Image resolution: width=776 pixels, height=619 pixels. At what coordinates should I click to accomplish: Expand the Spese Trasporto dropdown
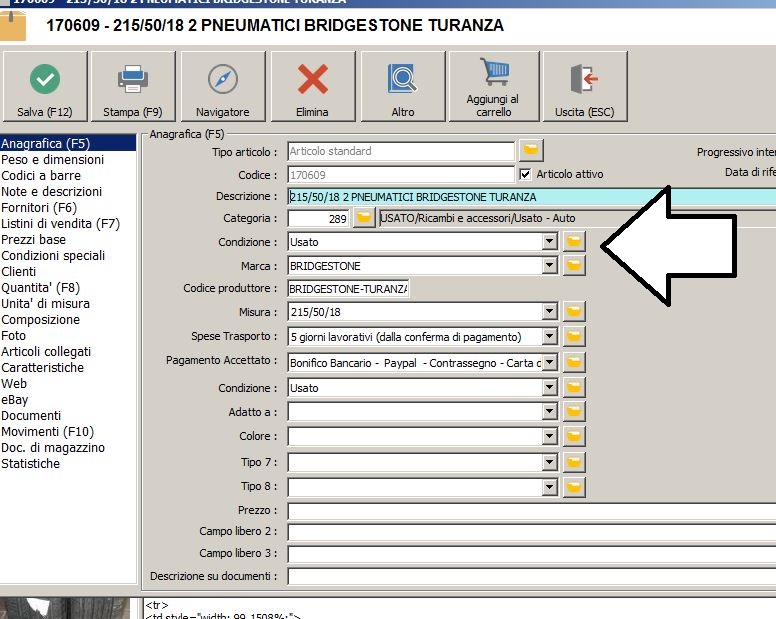(x=549, y=336)
